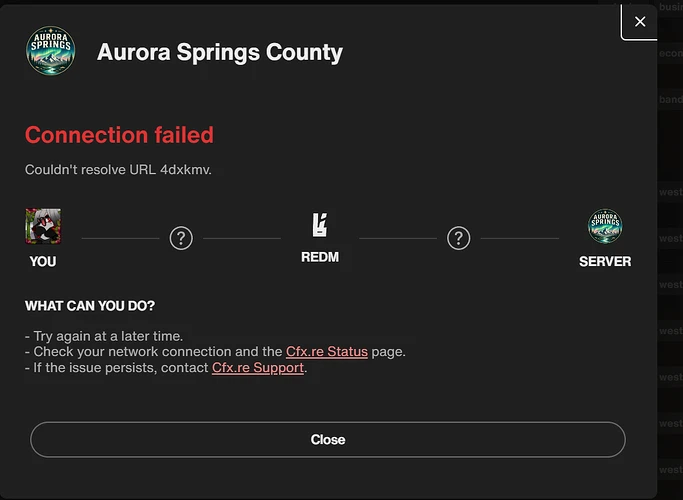Close the dialog with the X icon

click(x=640, y=21)
